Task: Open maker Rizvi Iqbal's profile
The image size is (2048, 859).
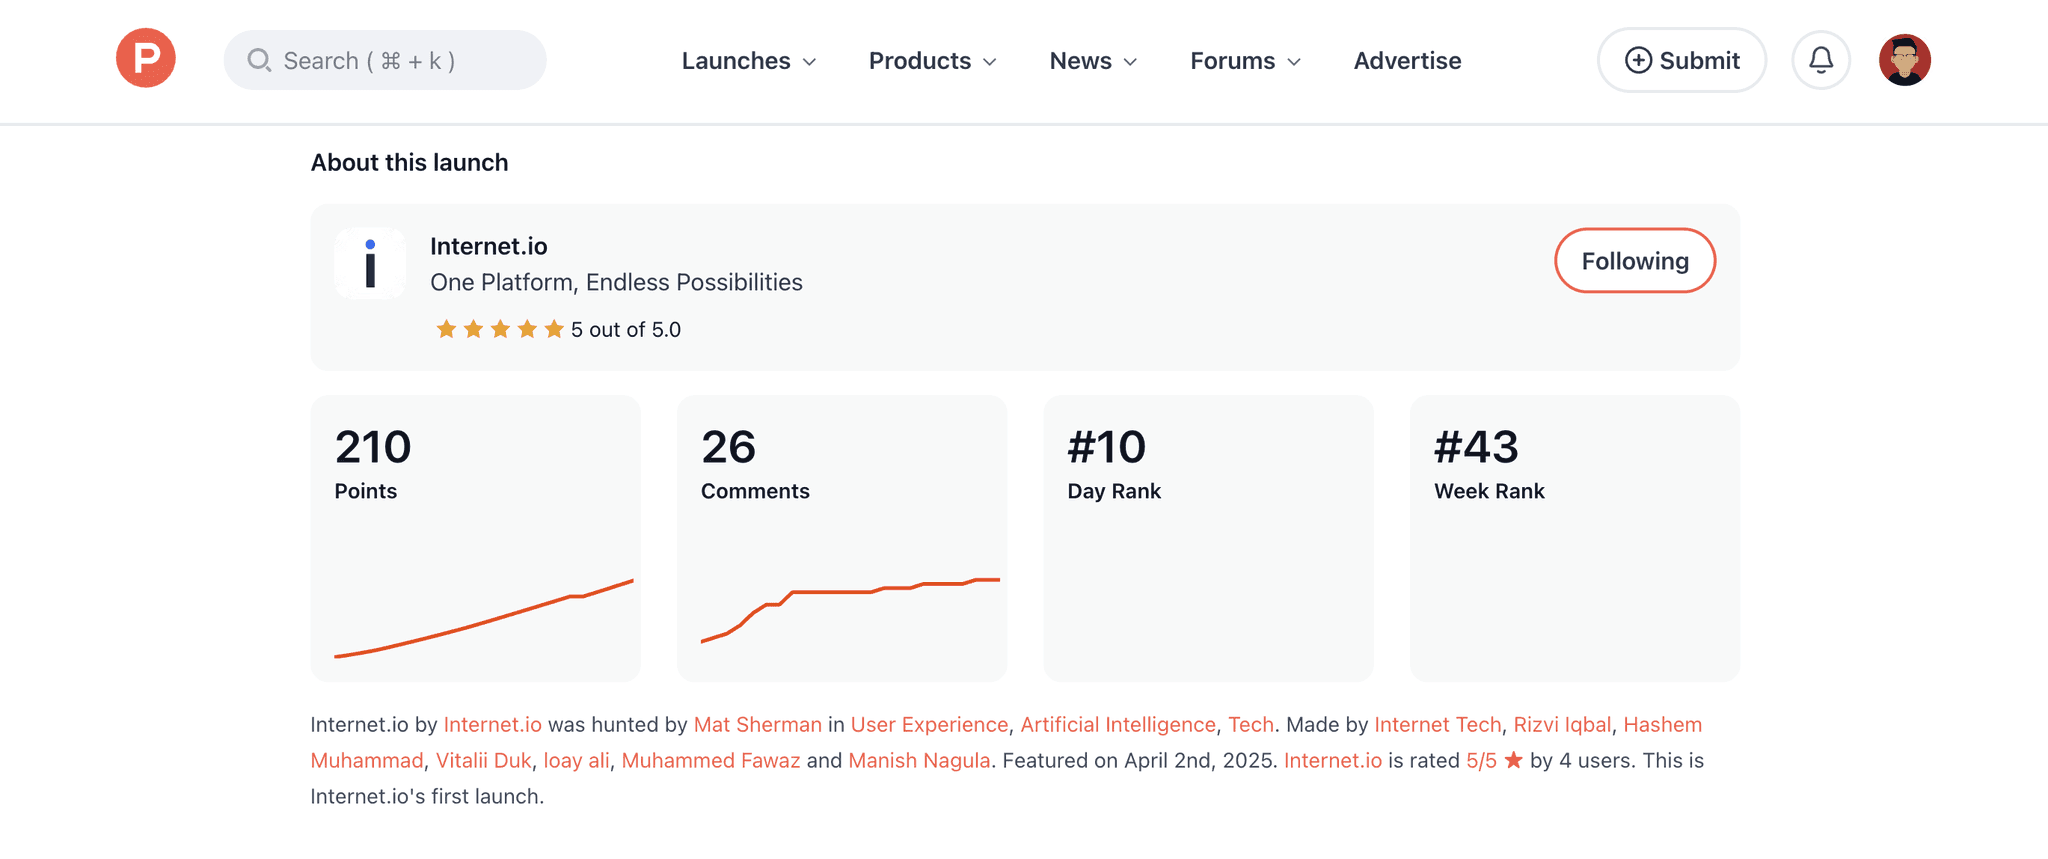Action: coord(1562,724)
